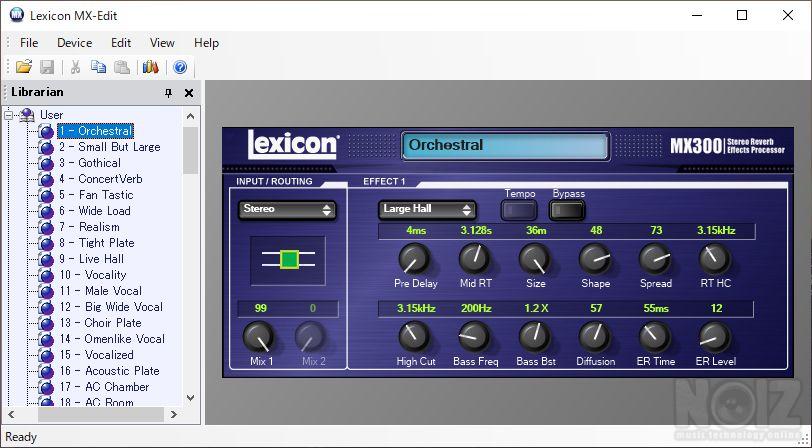Click the blue Help question mark icon
This screenshot has width=812, height=448.
tap(180, 67)
